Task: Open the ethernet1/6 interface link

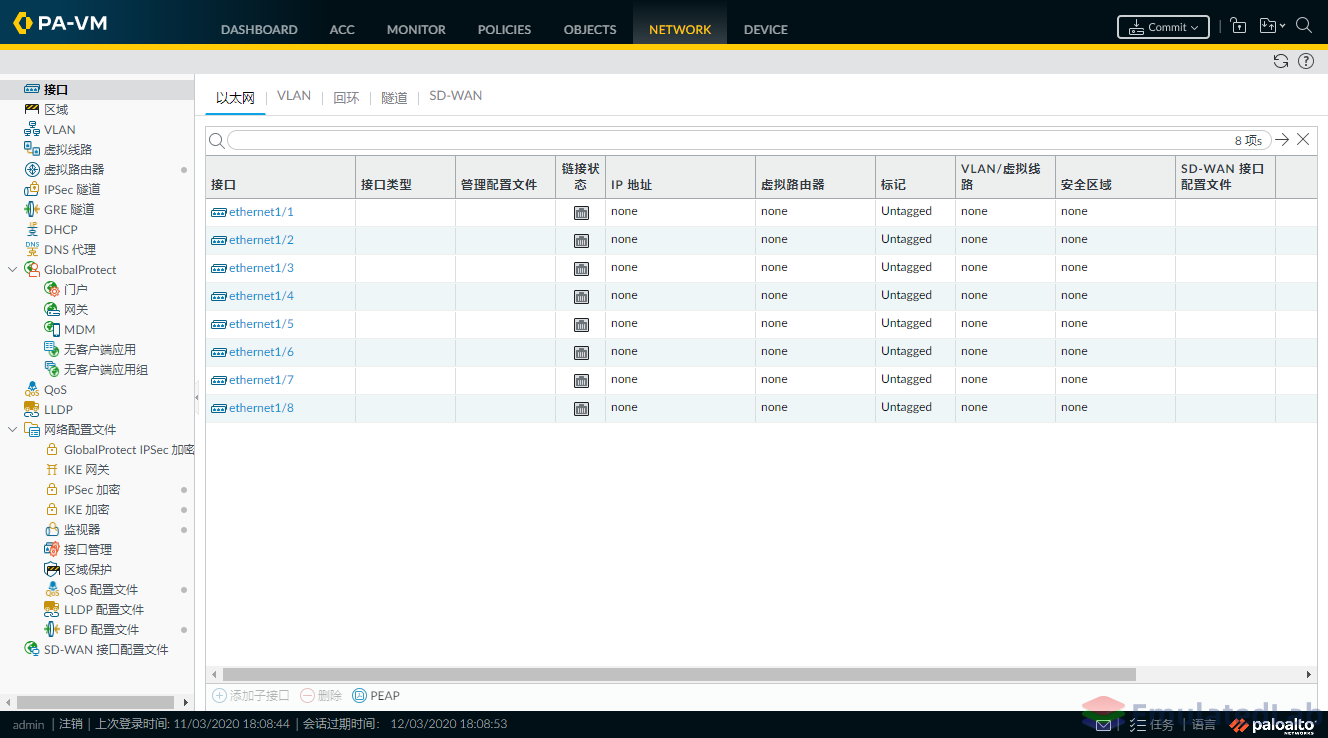Action: pyautogui.click(x=261, y=352)
